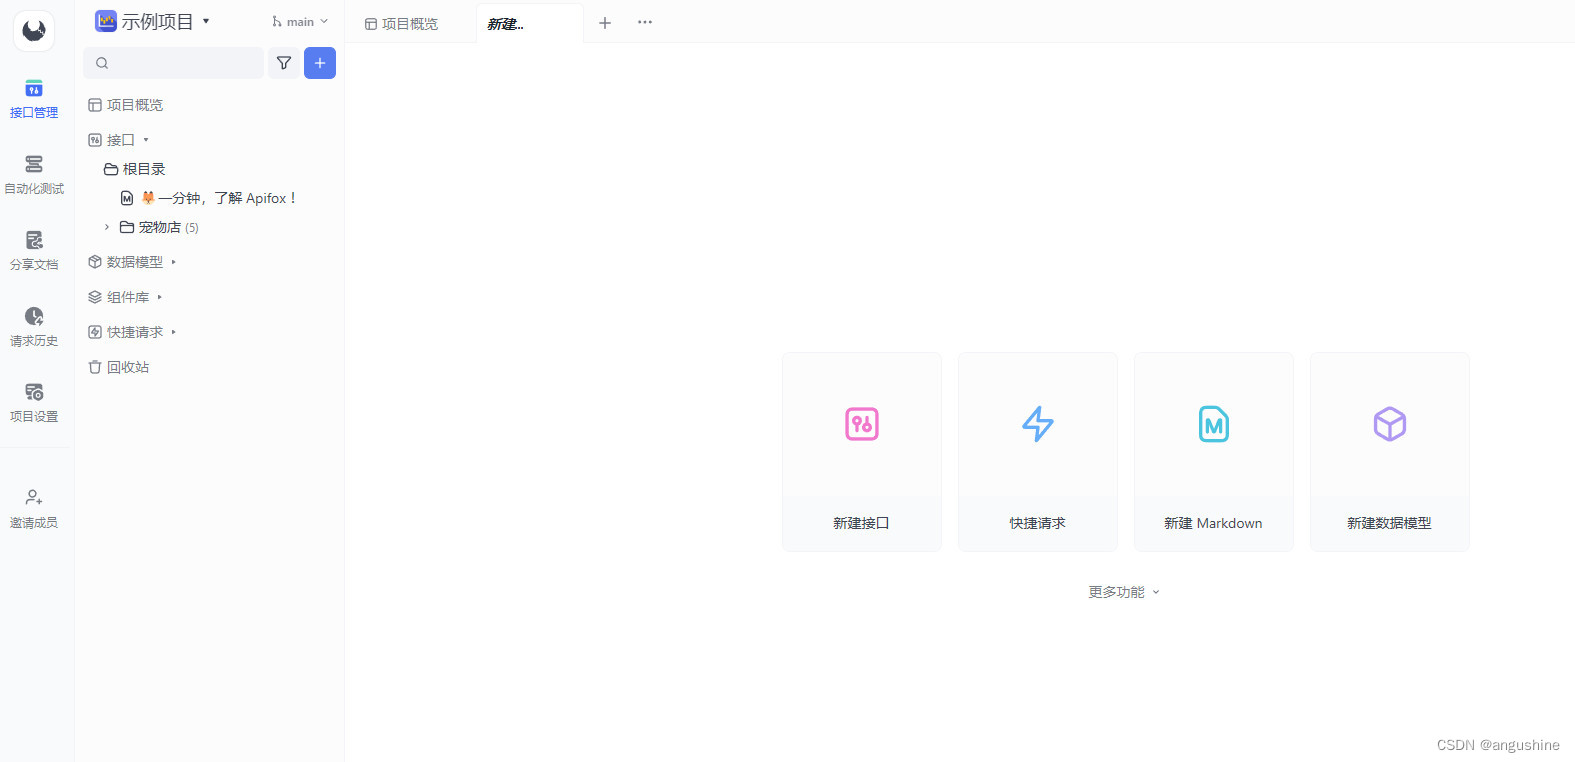The width and height of the screenshot is (1575, 762).
Task: Click the 新建 Markdown label
Action: 1213,523
